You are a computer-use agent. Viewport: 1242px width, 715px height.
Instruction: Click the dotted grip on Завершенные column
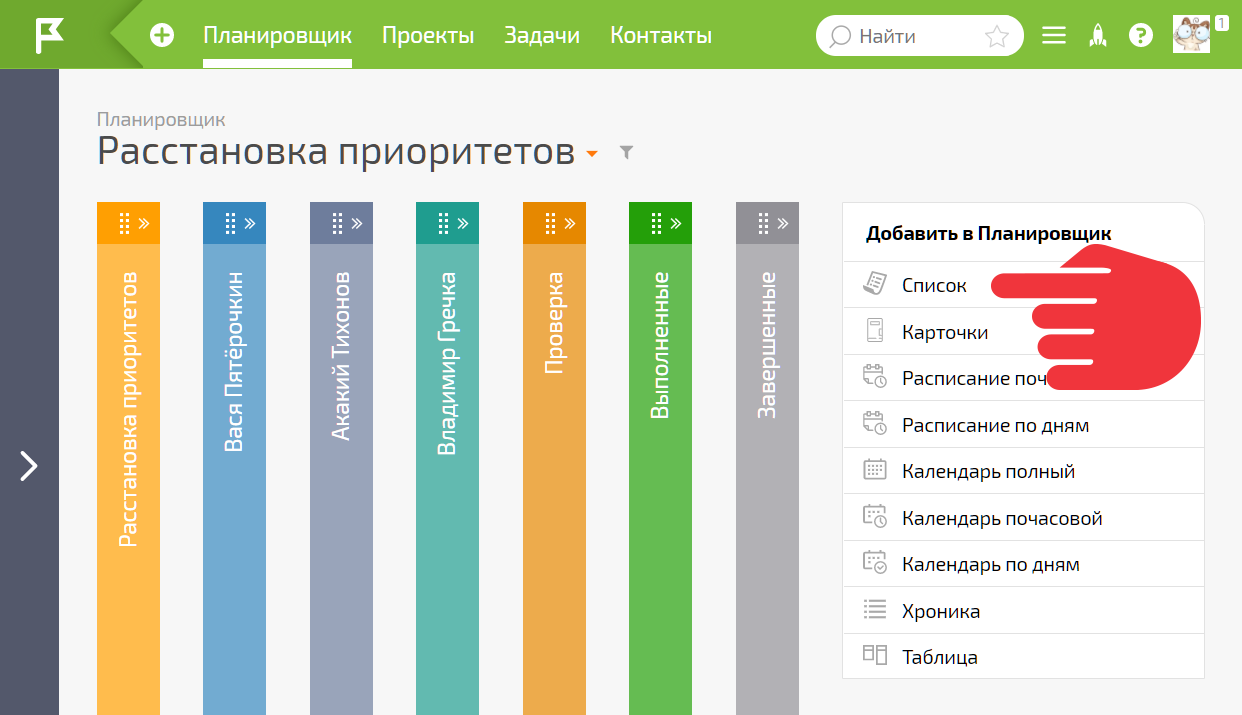click(x=763, y=223)
